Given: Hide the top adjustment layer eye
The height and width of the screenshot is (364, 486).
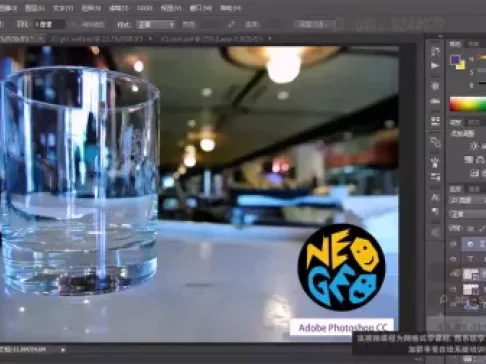Looking at the screenshot, I should click(453, 244).
